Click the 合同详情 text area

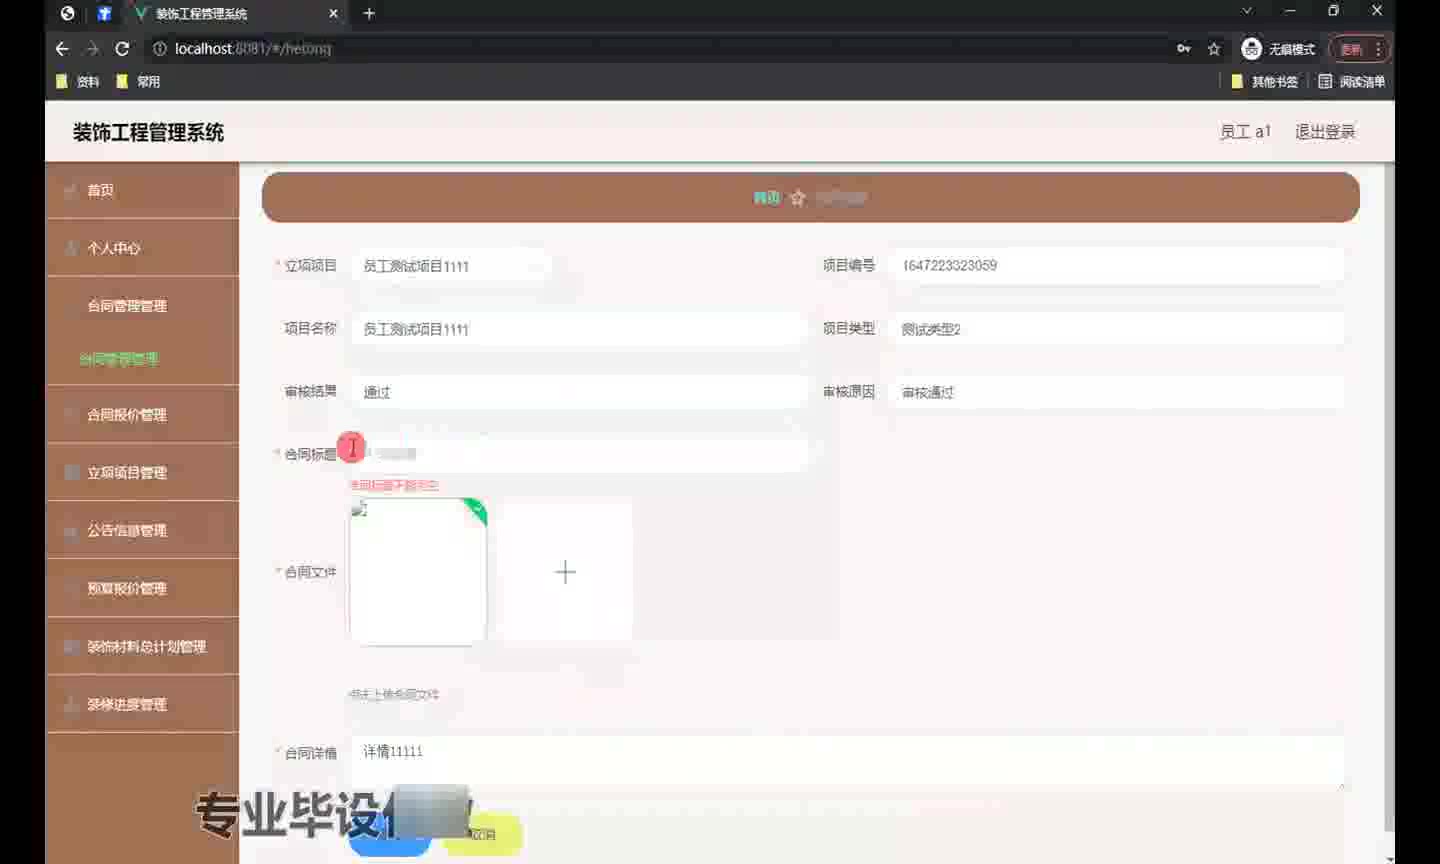[x=847, y=764]
